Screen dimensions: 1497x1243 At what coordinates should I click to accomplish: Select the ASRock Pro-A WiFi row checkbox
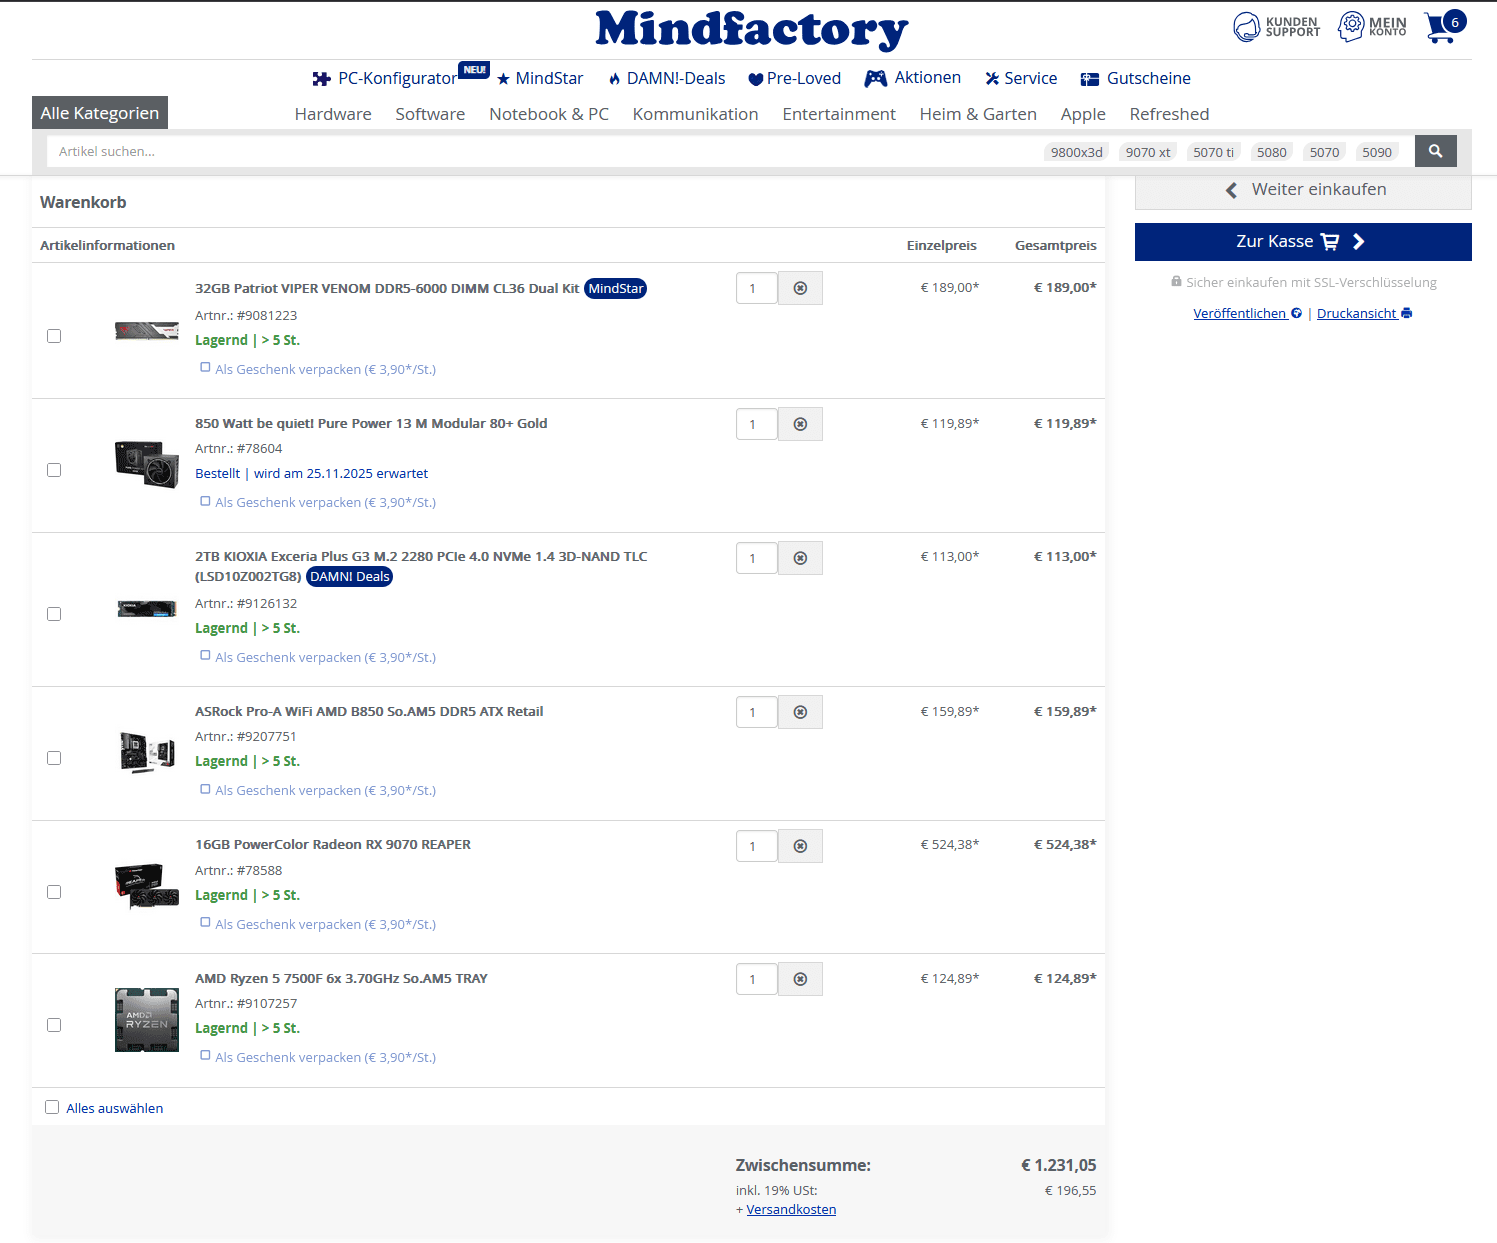54,758
